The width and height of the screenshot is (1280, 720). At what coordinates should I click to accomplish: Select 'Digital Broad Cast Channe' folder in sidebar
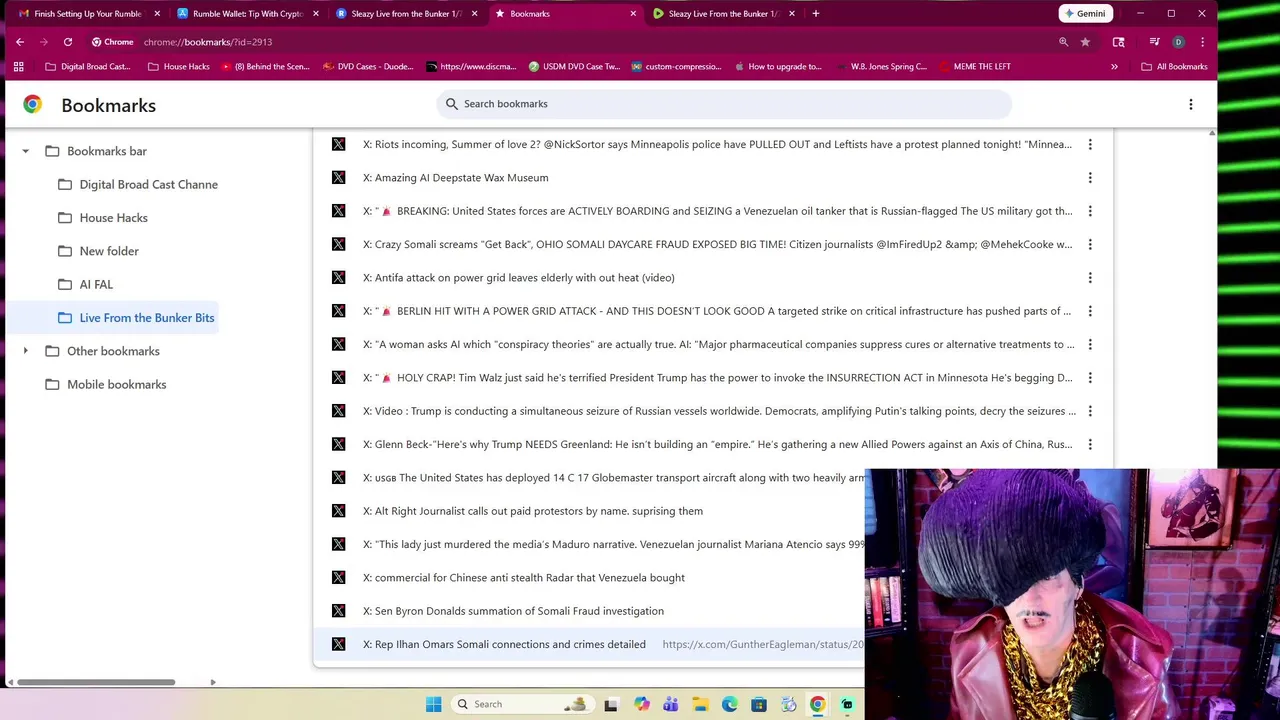pos(137,185)
